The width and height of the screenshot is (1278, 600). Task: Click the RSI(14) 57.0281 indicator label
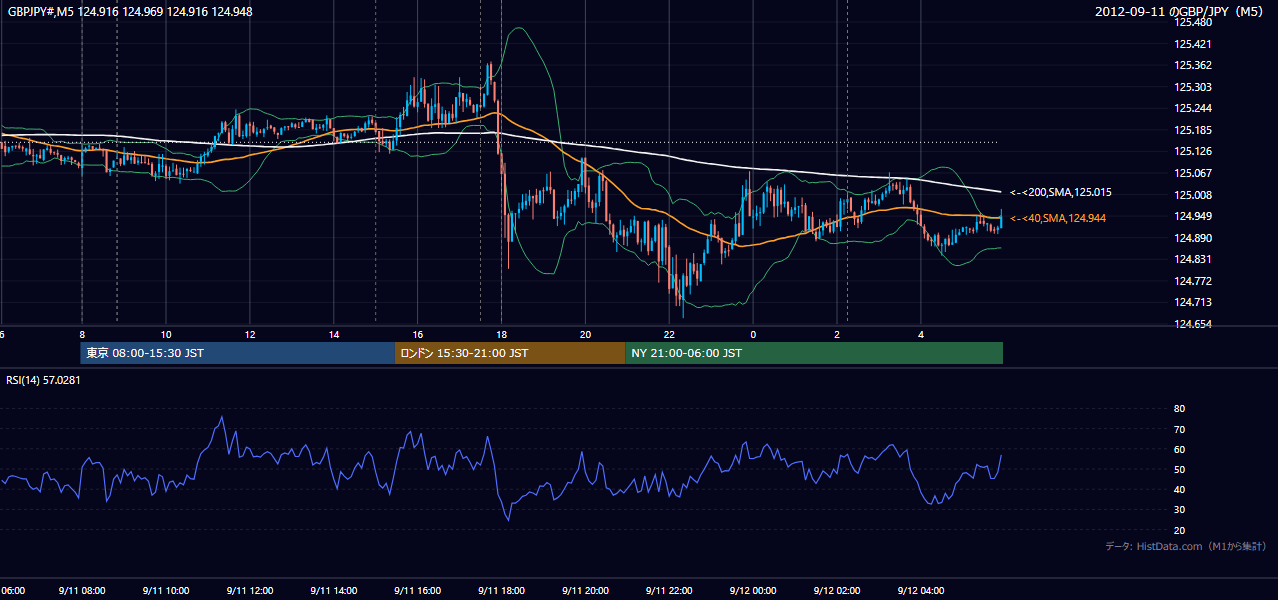[43, 380]
